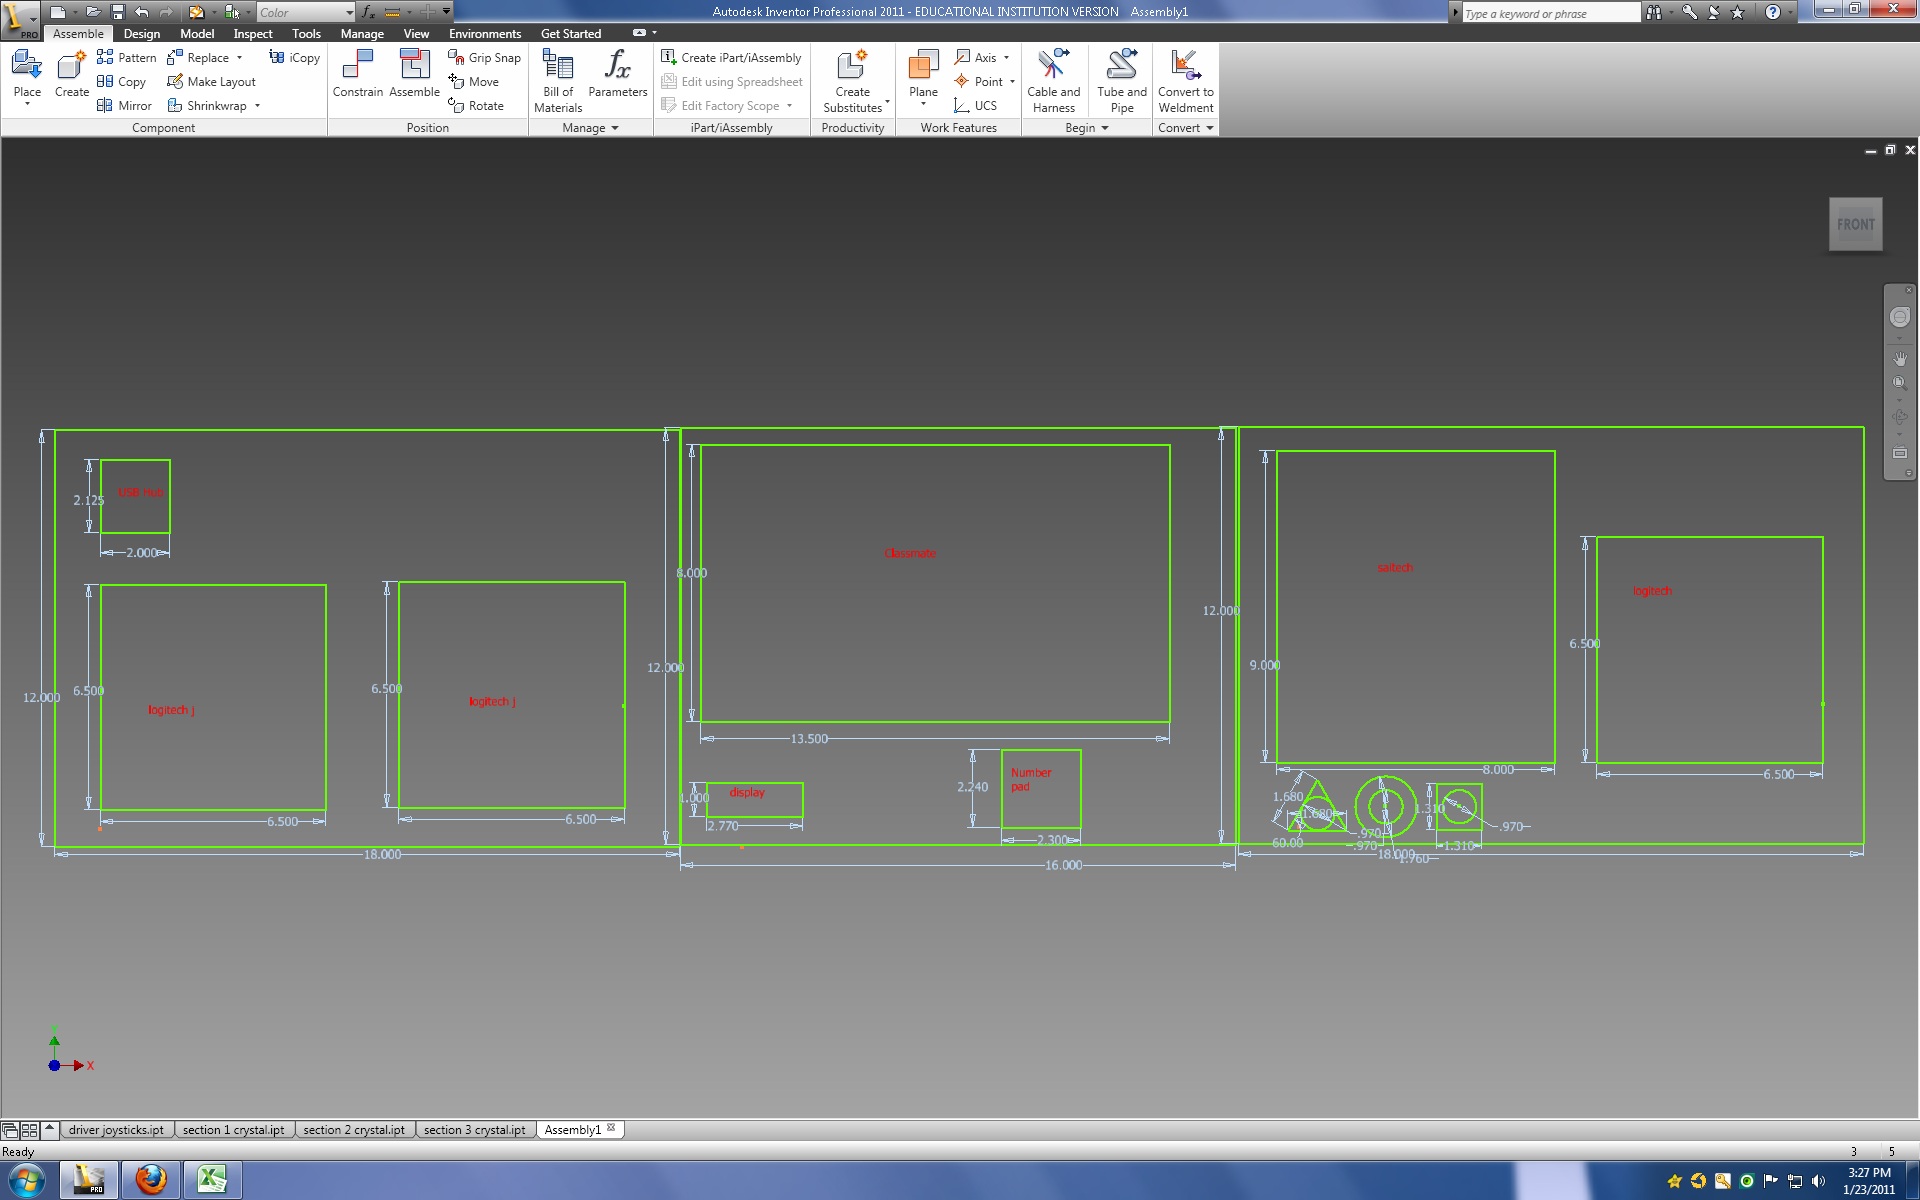
Task: Click the Create Substitutes icon
Action: [x=852, y=67]
